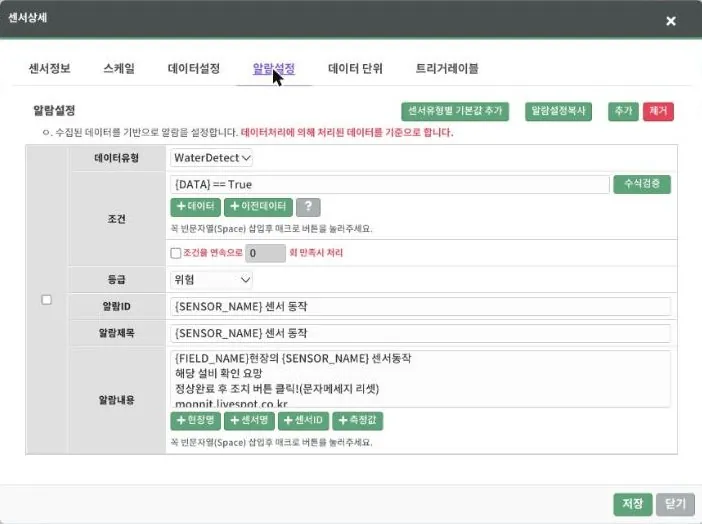Click the 데이터유형 row label
The image size is (702, 524).
coord(117,158)
